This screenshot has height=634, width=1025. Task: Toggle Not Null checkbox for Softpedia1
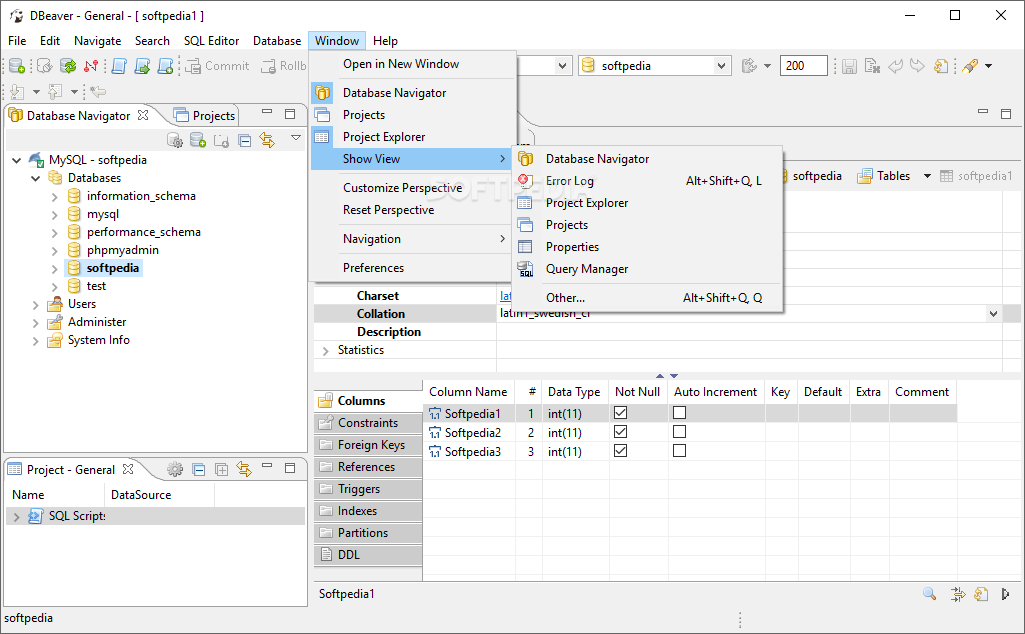pyautogui.click(x=620, y=412)
